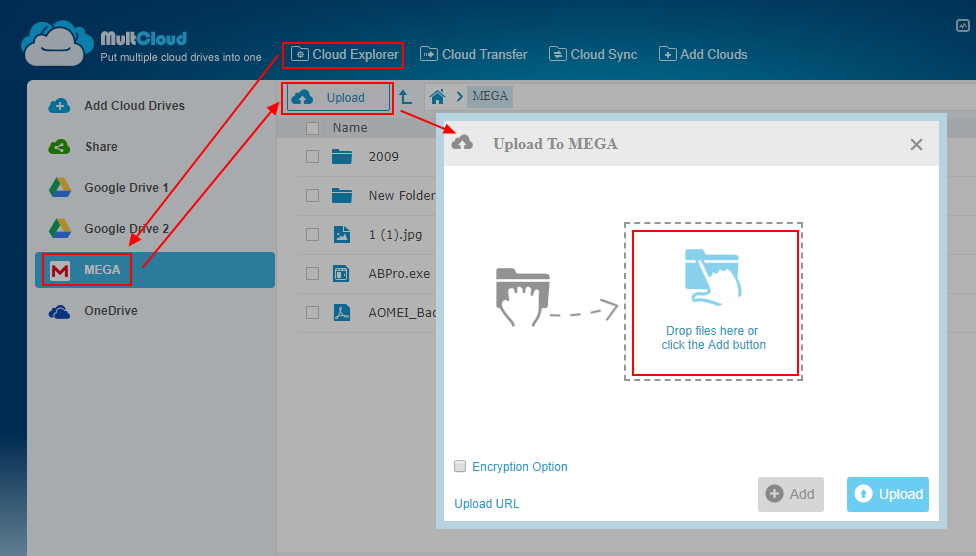Click the green Share icon

tap(59, 147)
